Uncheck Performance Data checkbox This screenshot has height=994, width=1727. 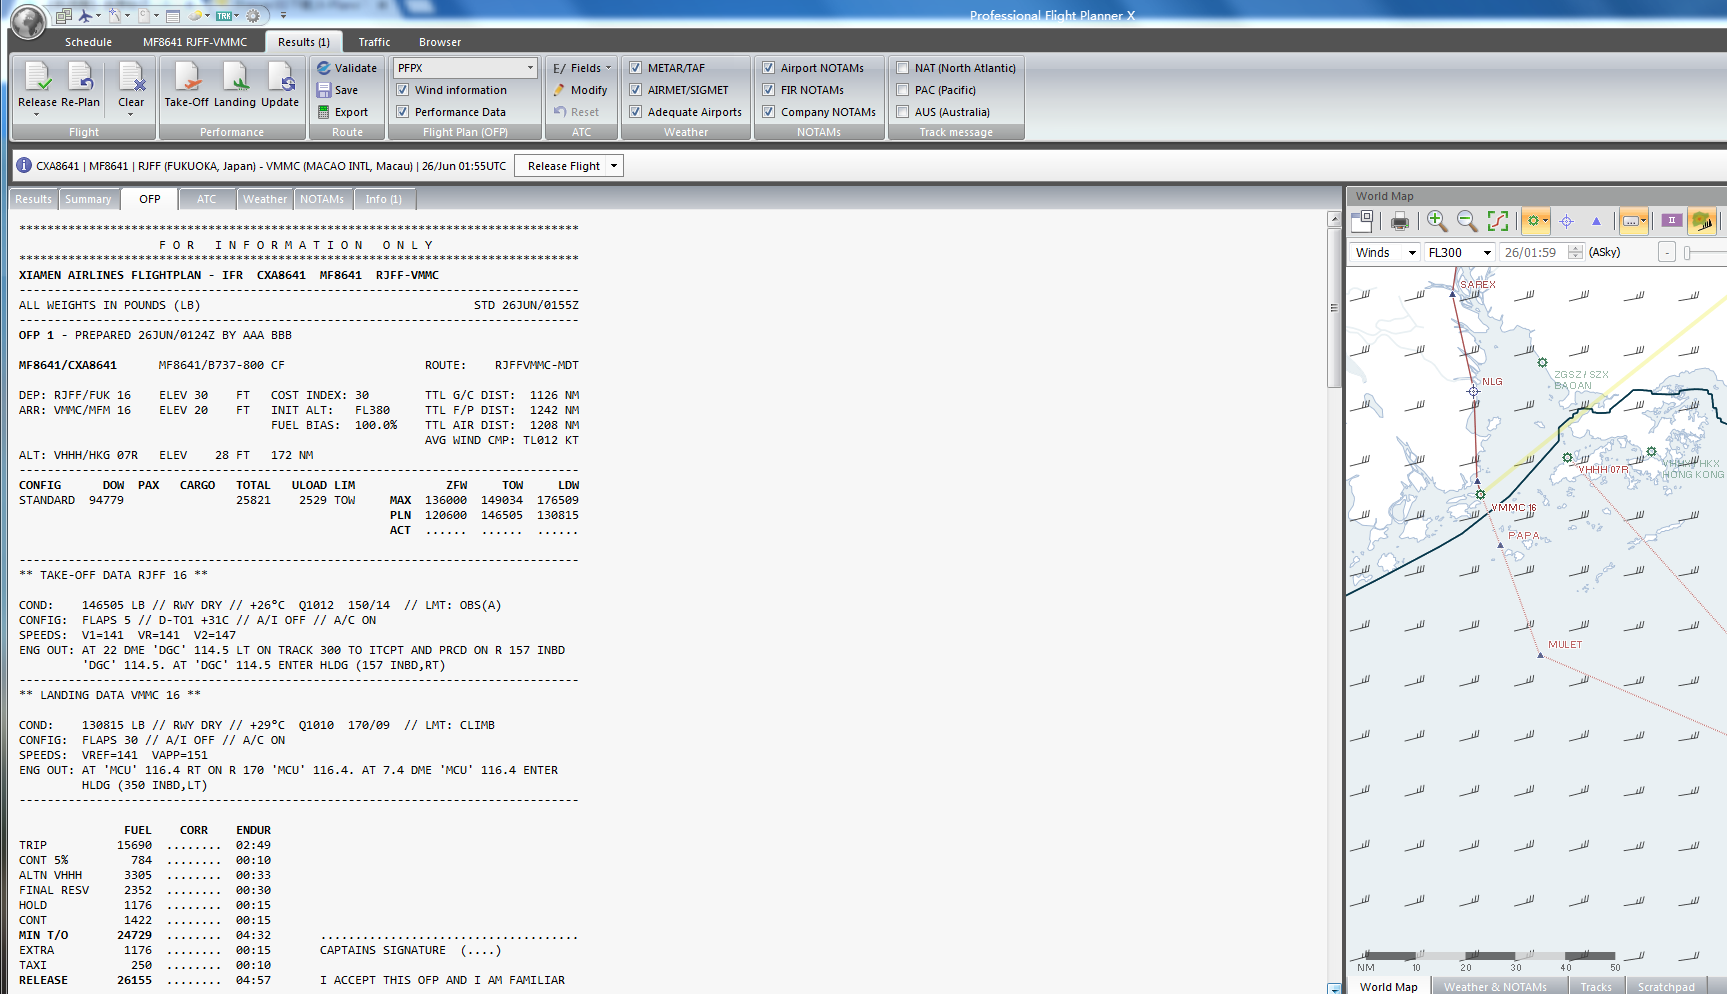click(402, 112)
